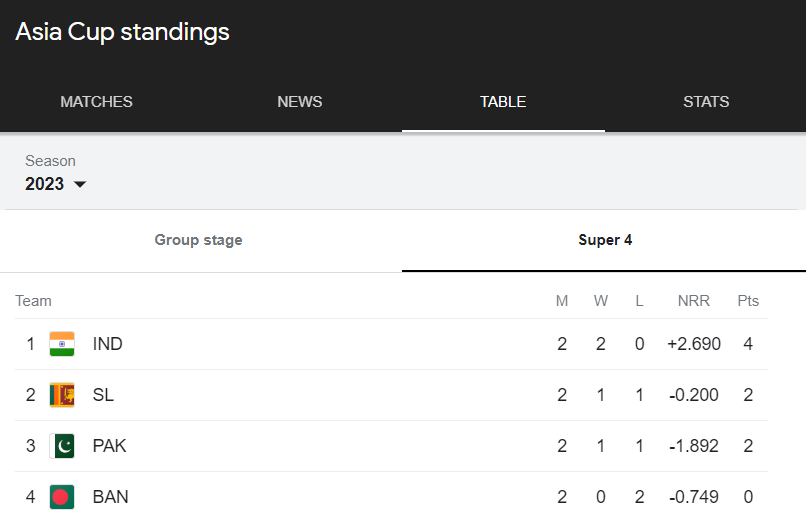Image resolution: width=806 pixels, height=524 pixels.
Task: Select the Super 4 standings tab
Action: pyautogui.click(x=604, y=240)
